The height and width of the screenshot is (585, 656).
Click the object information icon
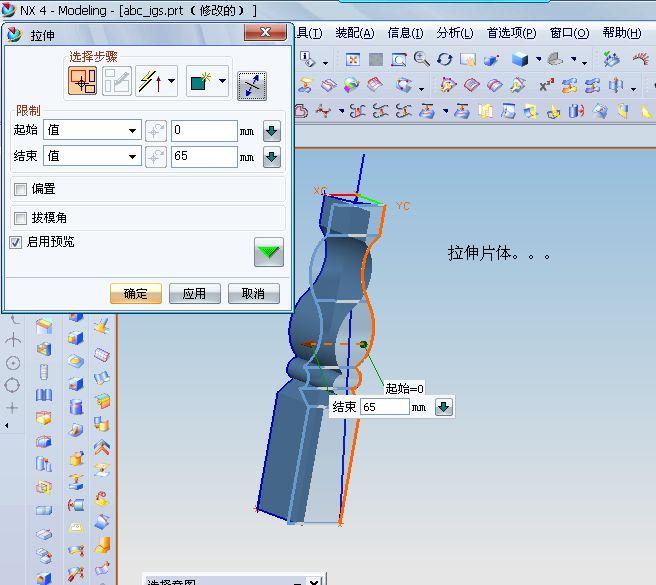pos(308,59)
